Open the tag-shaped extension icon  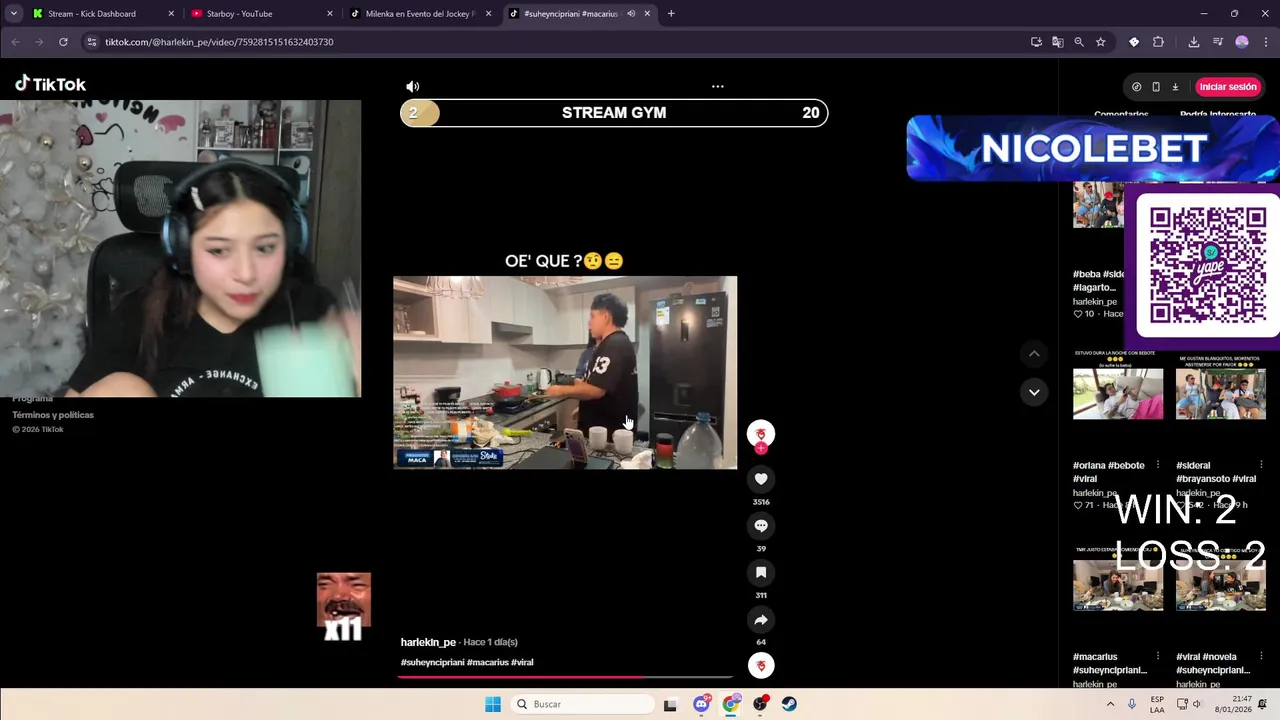click(1134, 42)
